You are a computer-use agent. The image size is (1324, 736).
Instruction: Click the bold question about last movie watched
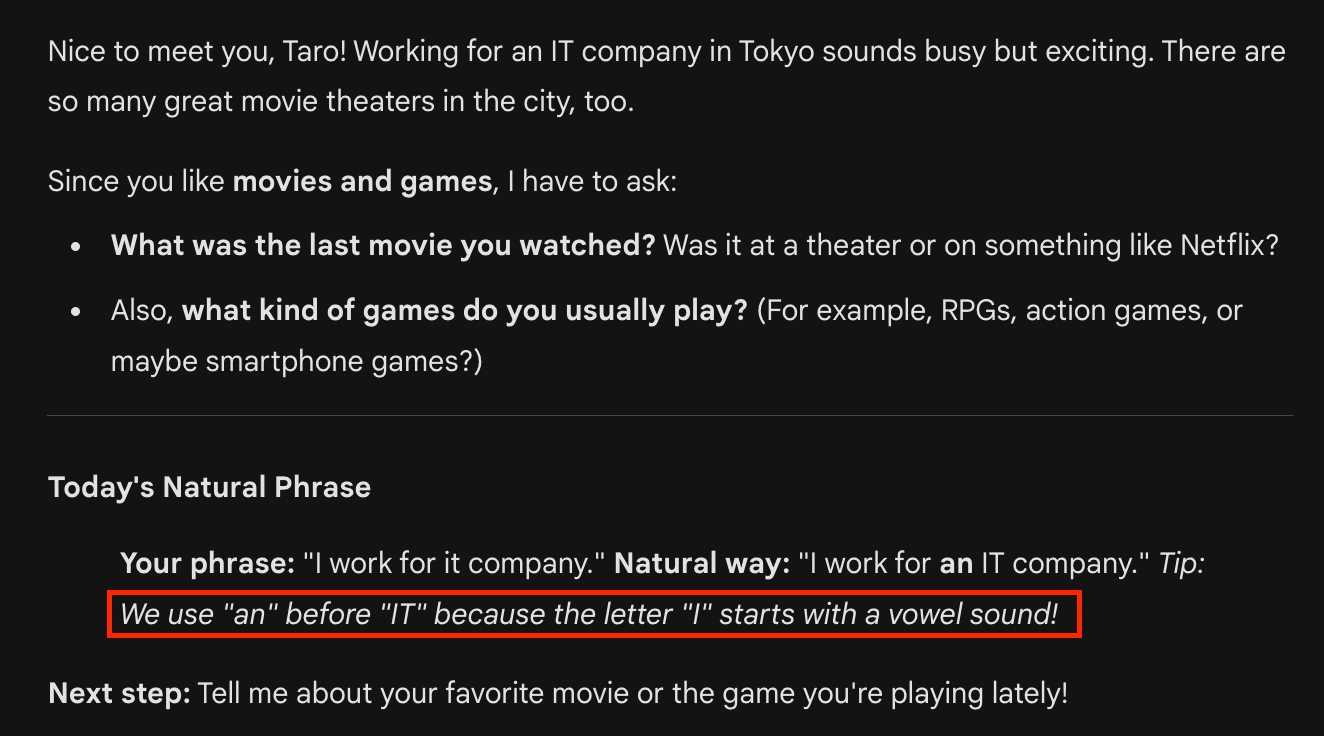coord(382,245)
